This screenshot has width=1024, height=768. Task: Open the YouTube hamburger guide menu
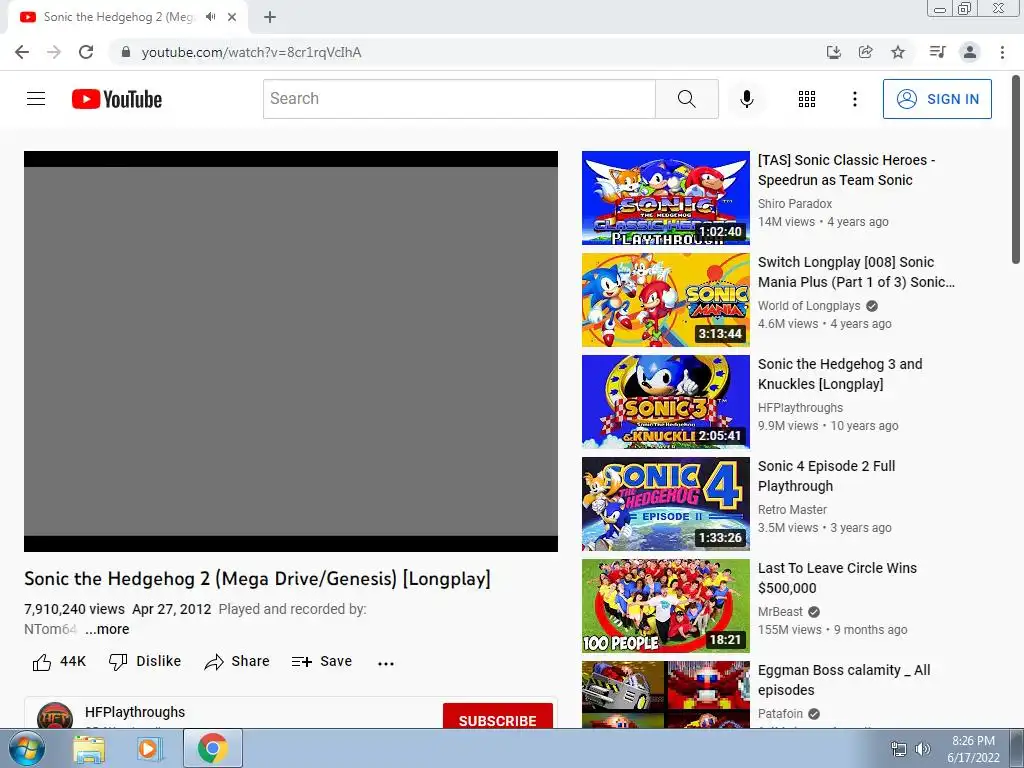pos(36,99)
